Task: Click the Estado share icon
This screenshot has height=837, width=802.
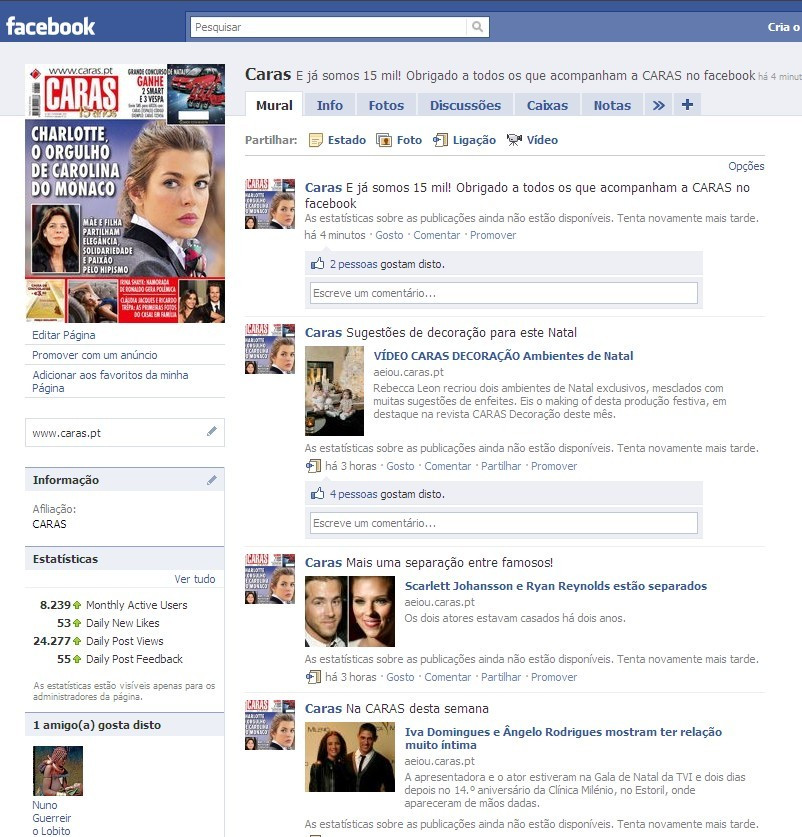Action: click(x=316, y=140)
